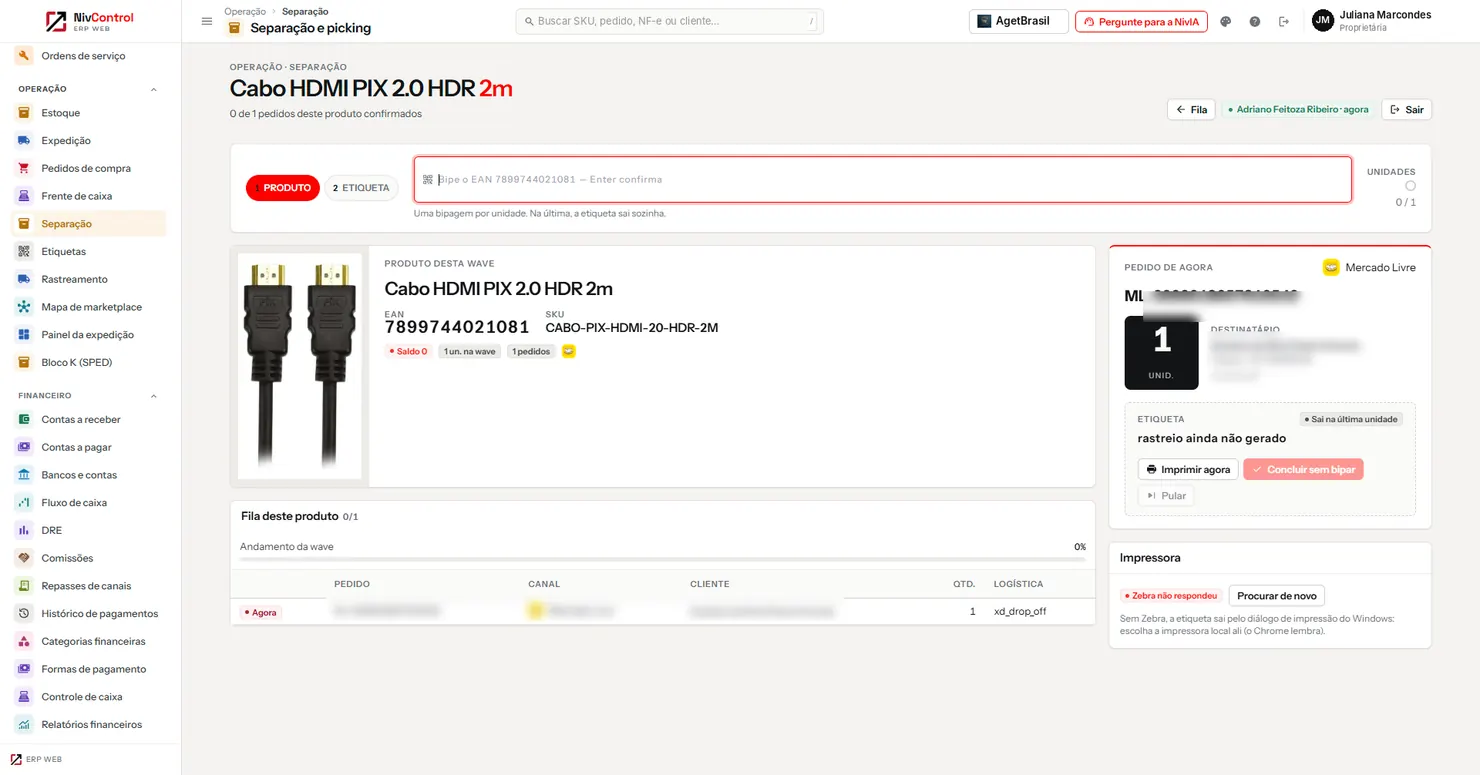Image resolution: width=1480 pixels, height=775 pixels.
Task: Open the AgetBrasil company selector
Action: click(1019, 21)
